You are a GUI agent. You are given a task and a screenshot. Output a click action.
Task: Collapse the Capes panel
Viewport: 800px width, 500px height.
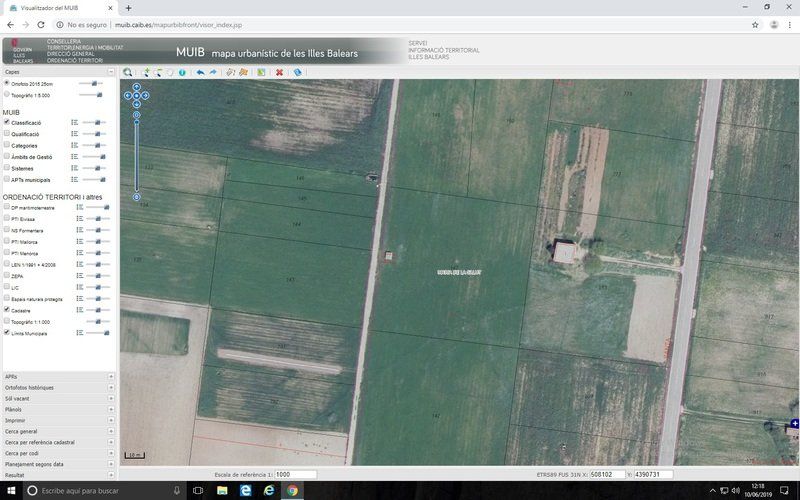click(x=111, y=72)
